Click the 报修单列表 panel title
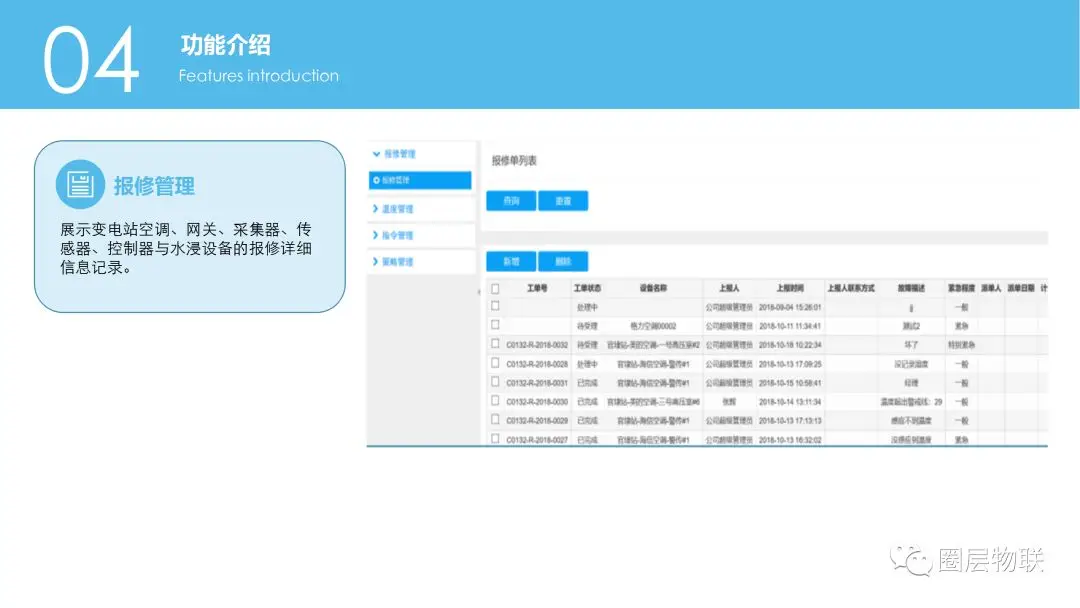This screenshot has height=608, width=1080. (x=514, y=161)
